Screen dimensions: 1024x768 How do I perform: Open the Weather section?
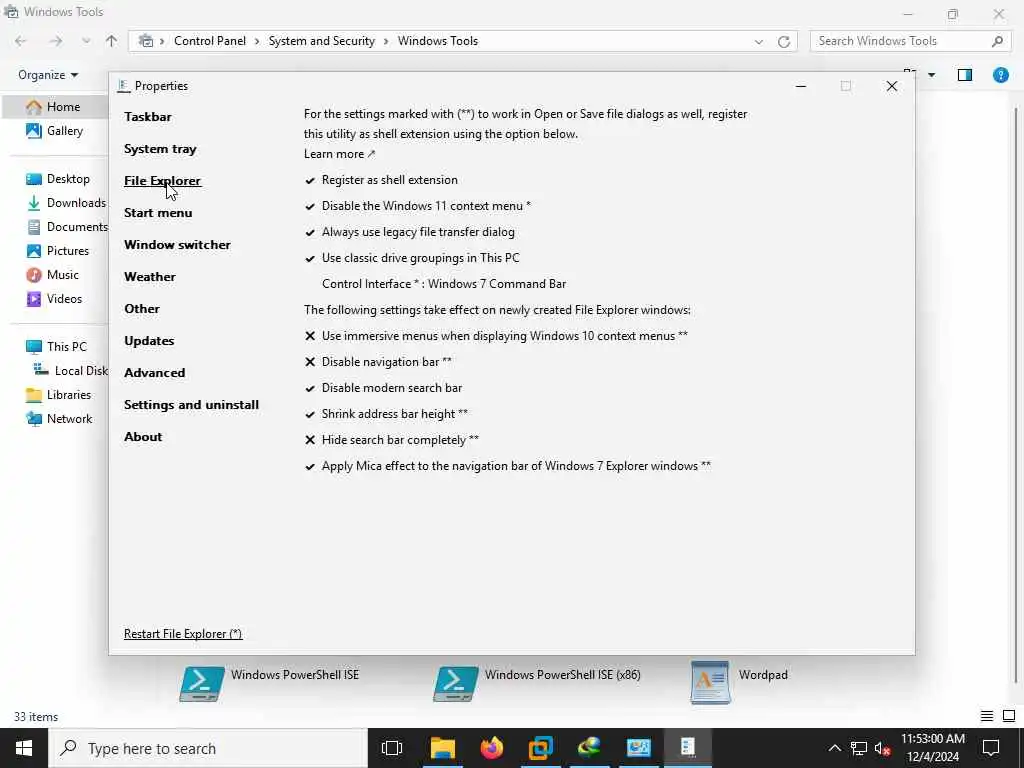click(150, 277)
